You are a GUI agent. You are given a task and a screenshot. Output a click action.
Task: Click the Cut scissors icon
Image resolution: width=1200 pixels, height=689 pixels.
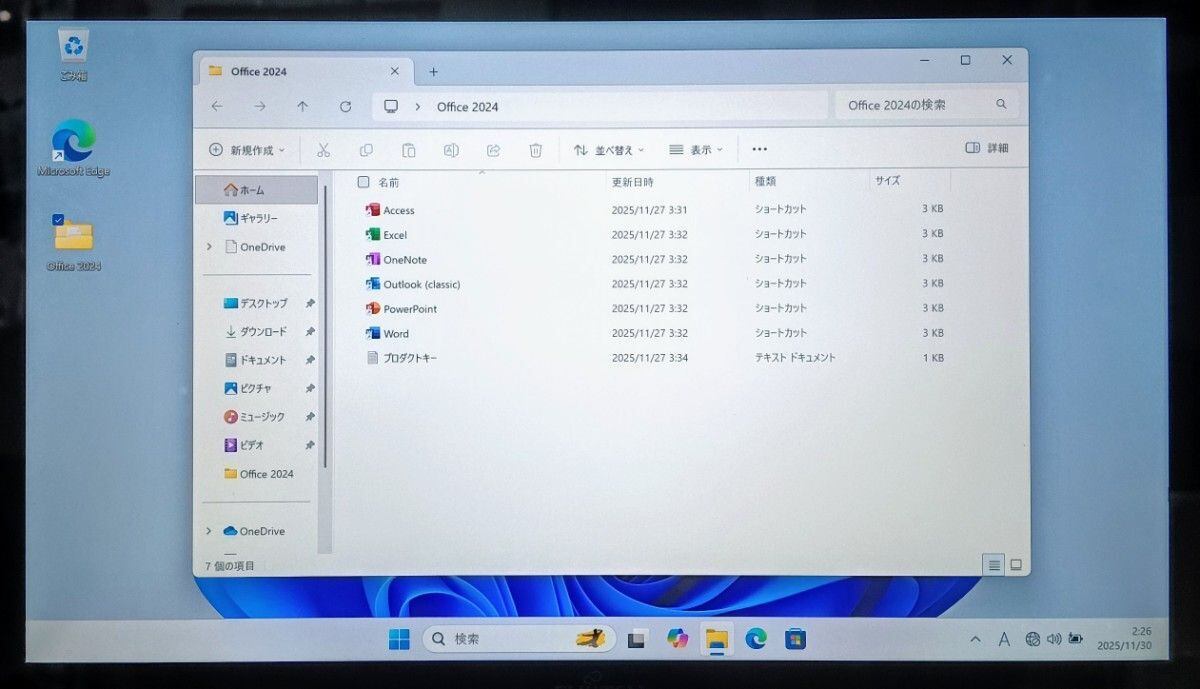pyautogui.click(x=323, y=150)
